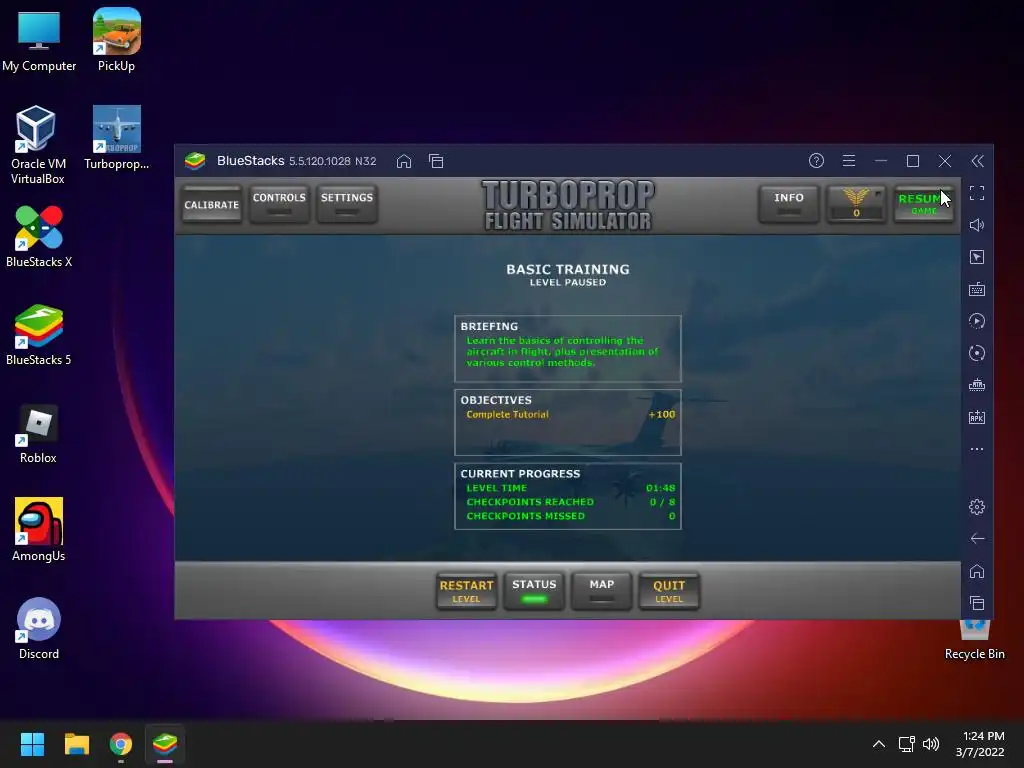Open BlueStacks help icon
This screenshot has height=768, width=1024.
816,161
